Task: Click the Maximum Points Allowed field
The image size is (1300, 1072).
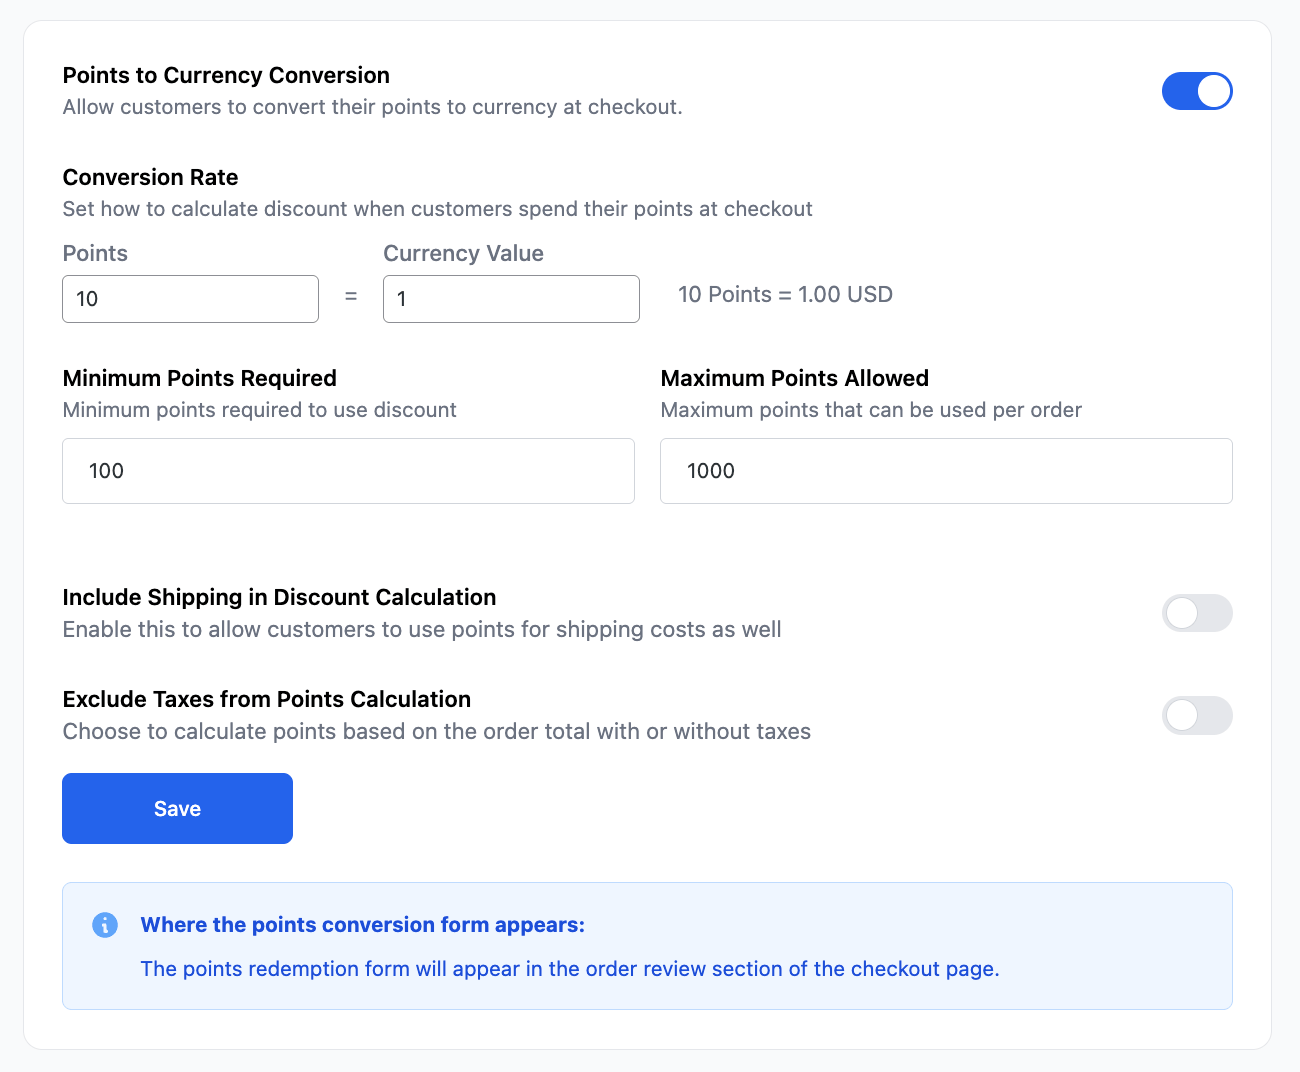Action: point(946,470)
